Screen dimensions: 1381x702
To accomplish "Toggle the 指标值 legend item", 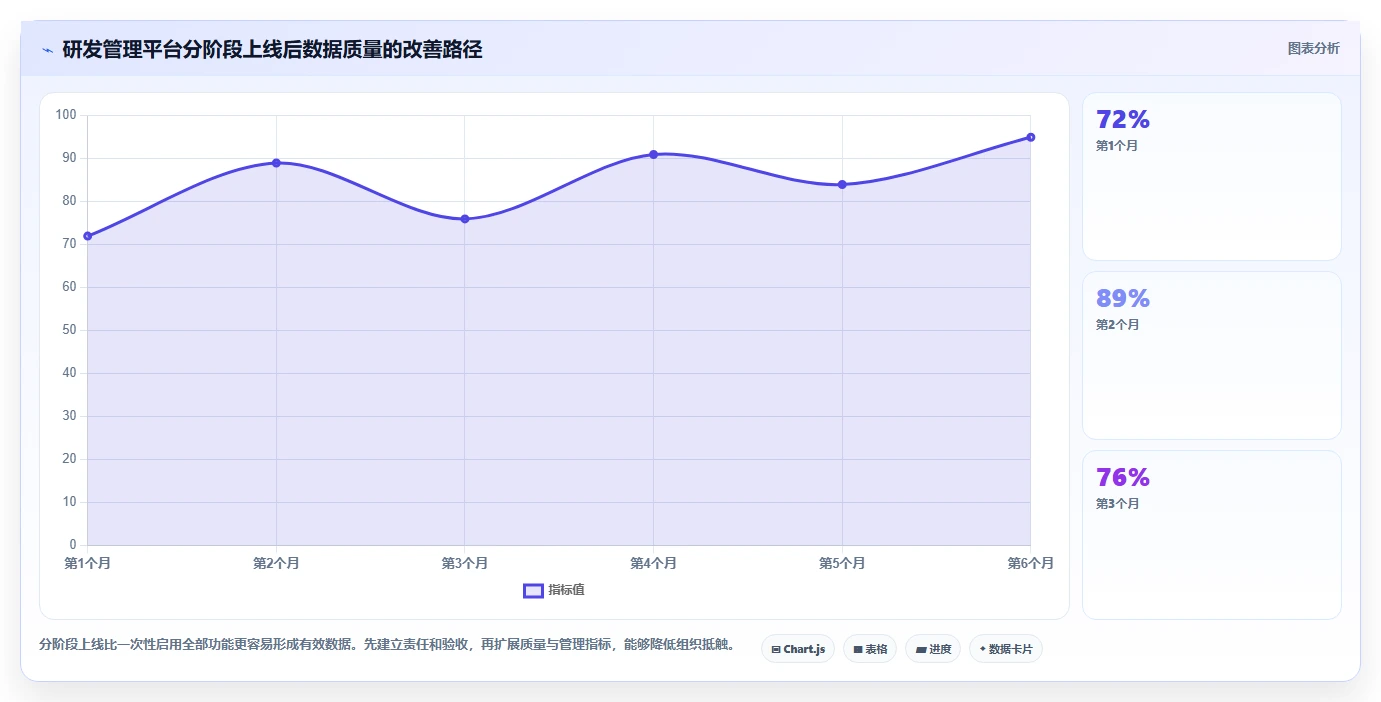I will pos(554,590).
